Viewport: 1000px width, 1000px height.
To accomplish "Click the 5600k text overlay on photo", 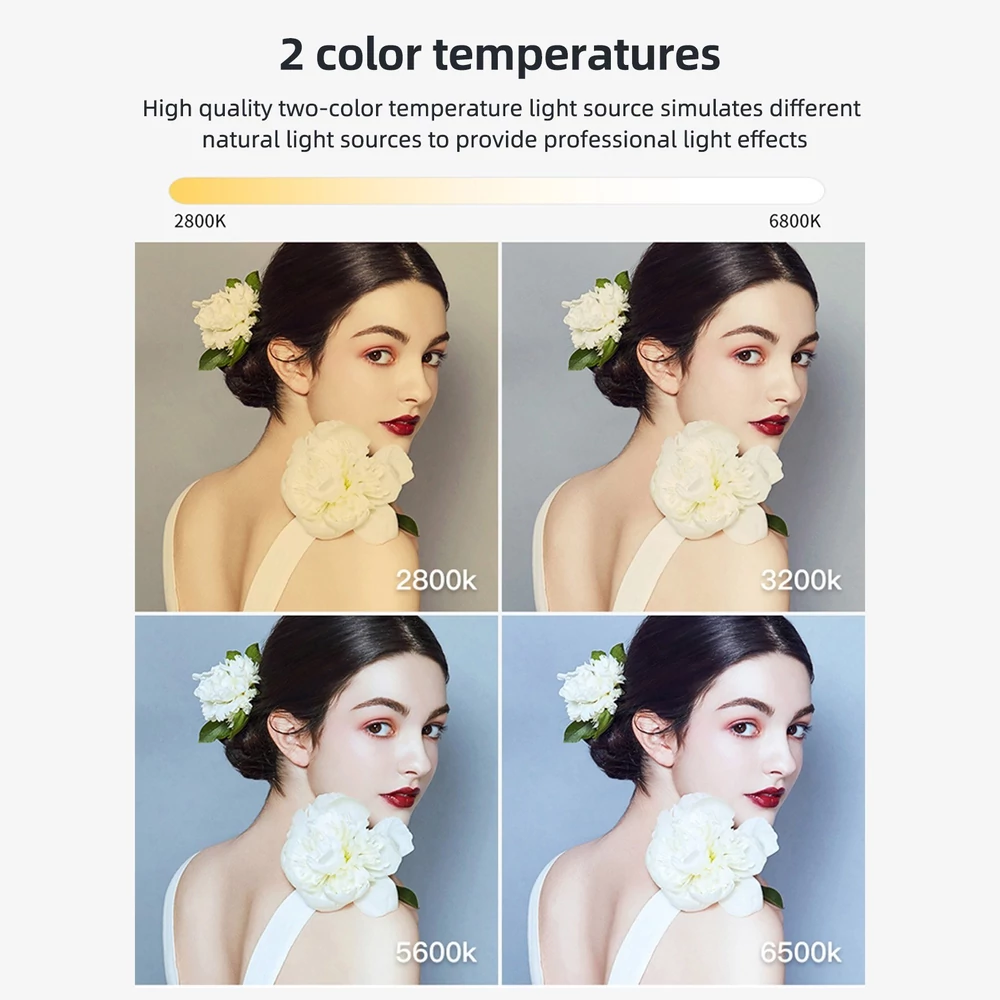I will [436, 953].
